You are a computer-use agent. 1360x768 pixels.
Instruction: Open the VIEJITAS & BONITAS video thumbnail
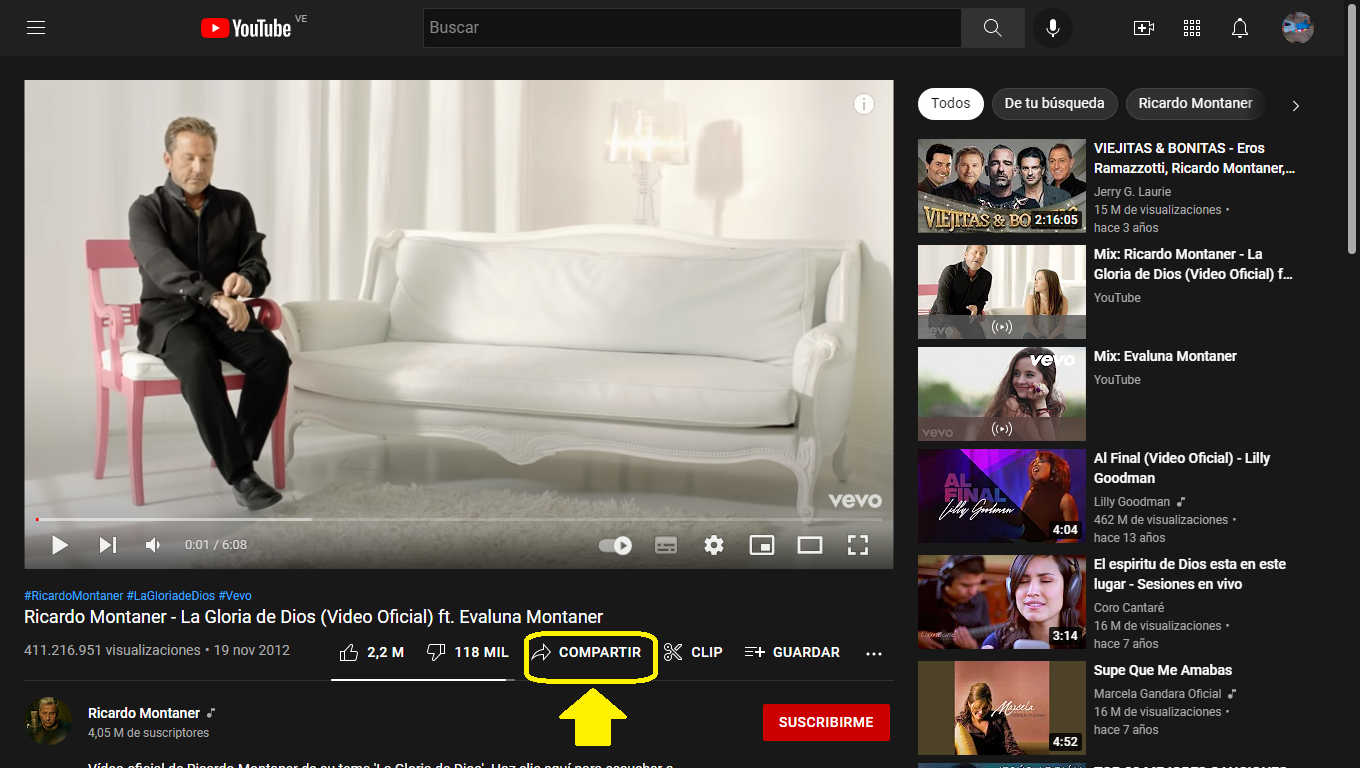pos(1002,186)
